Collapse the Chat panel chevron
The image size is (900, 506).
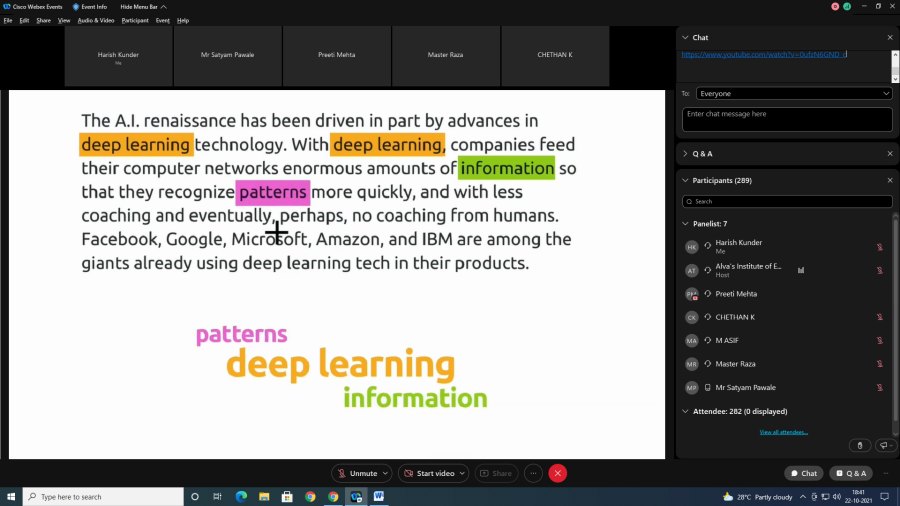[685, 37]
